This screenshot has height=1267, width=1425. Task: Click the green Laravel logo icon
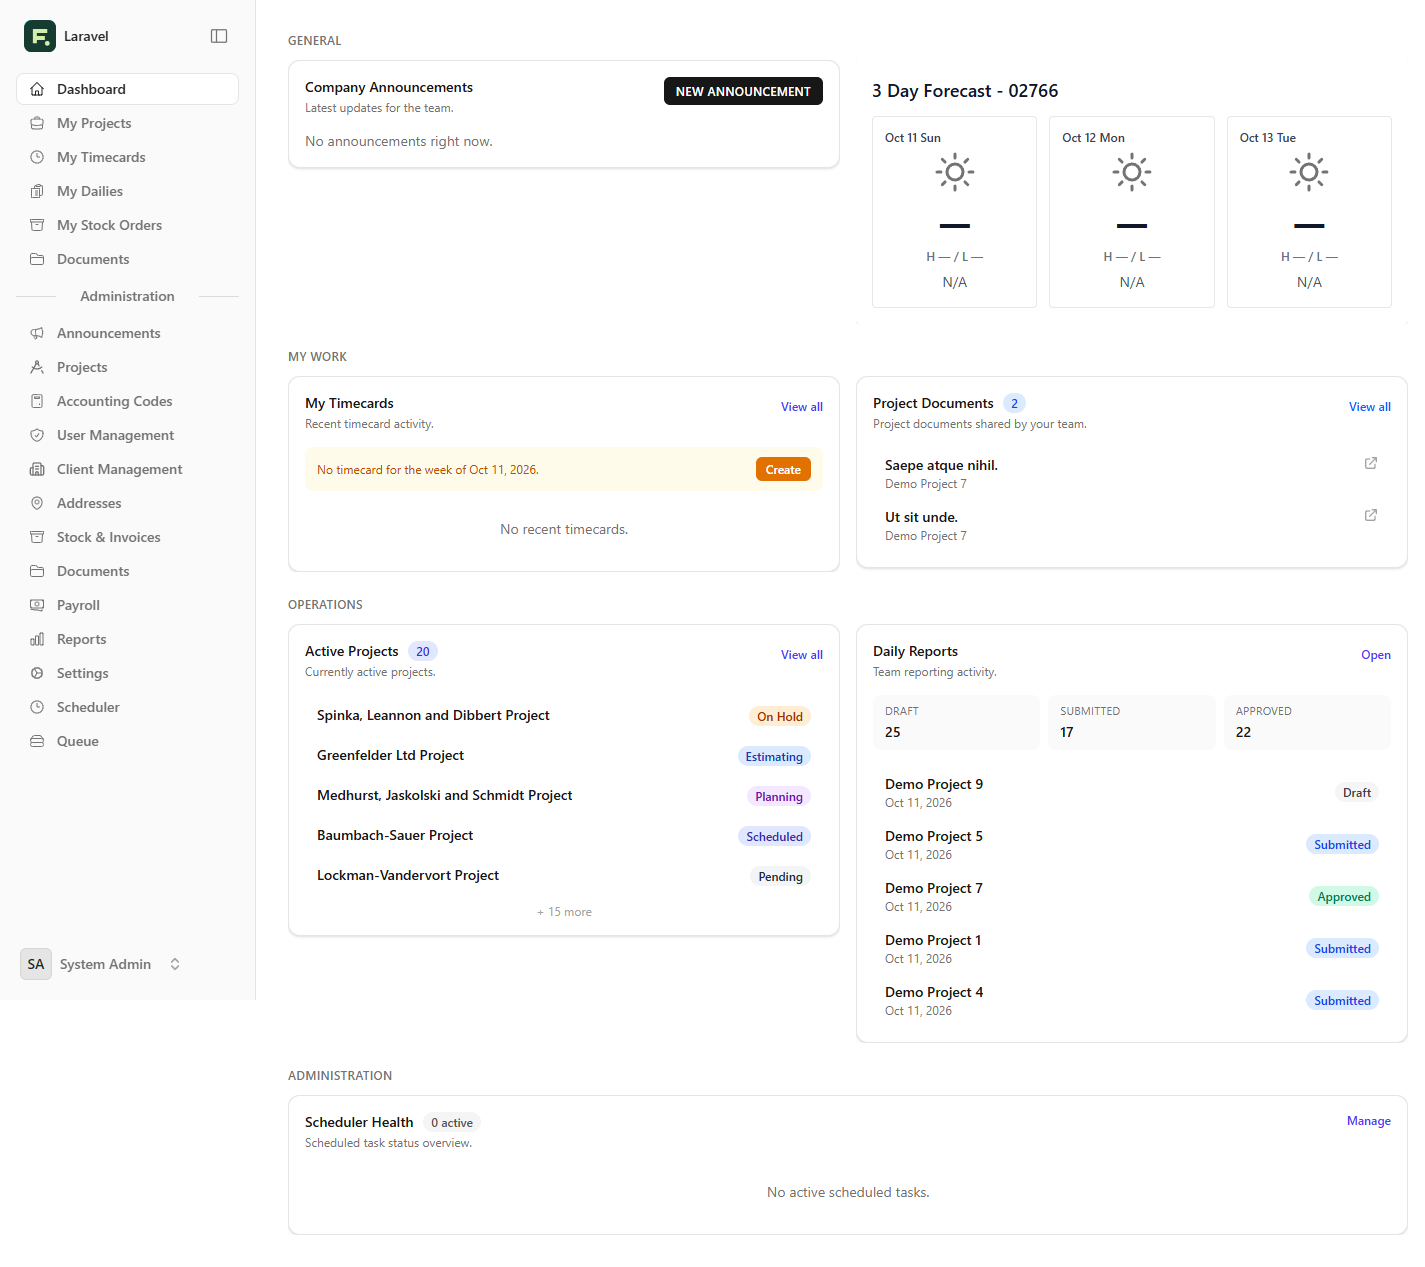(x=40, y=36)
